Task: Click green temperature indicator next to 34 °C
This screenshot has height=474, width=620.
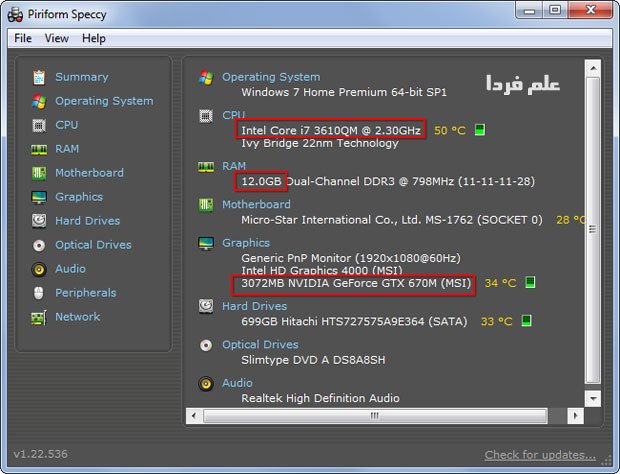Action: (530, 282)
